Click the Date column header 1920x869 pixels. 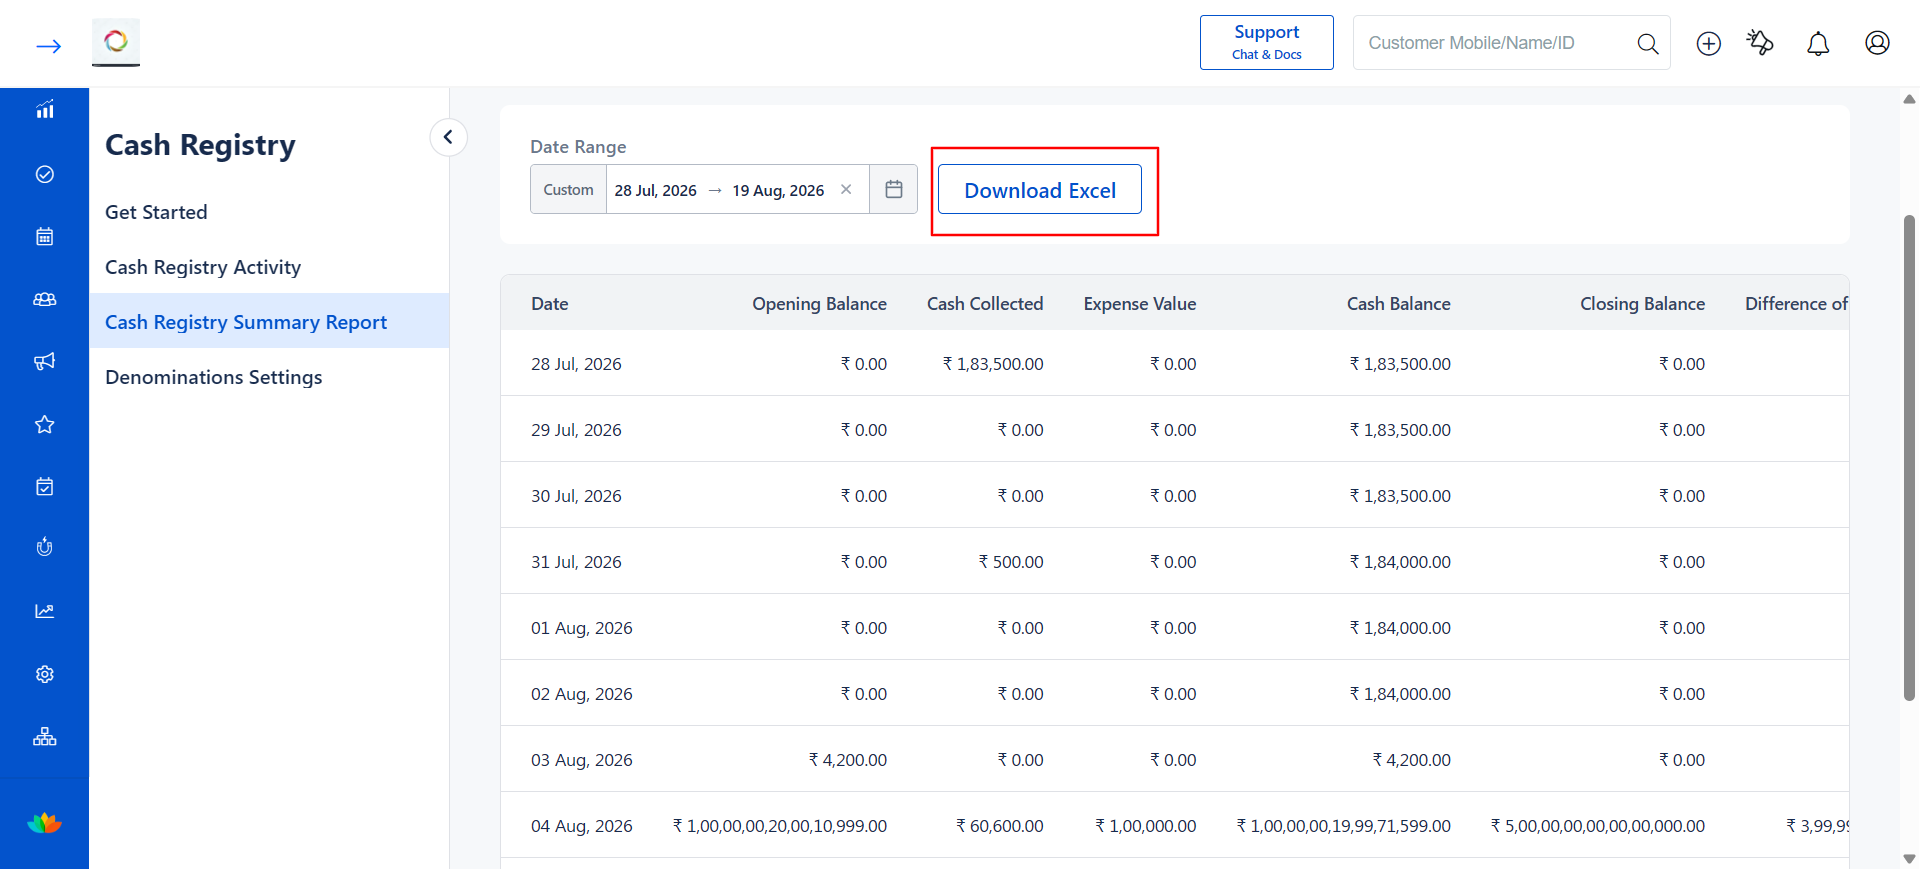550,304
